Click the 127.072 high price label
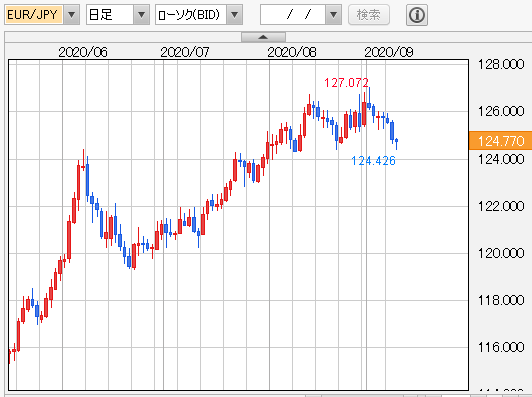The height and width of the screenshot is (397, 532). (x=346, y=83)
